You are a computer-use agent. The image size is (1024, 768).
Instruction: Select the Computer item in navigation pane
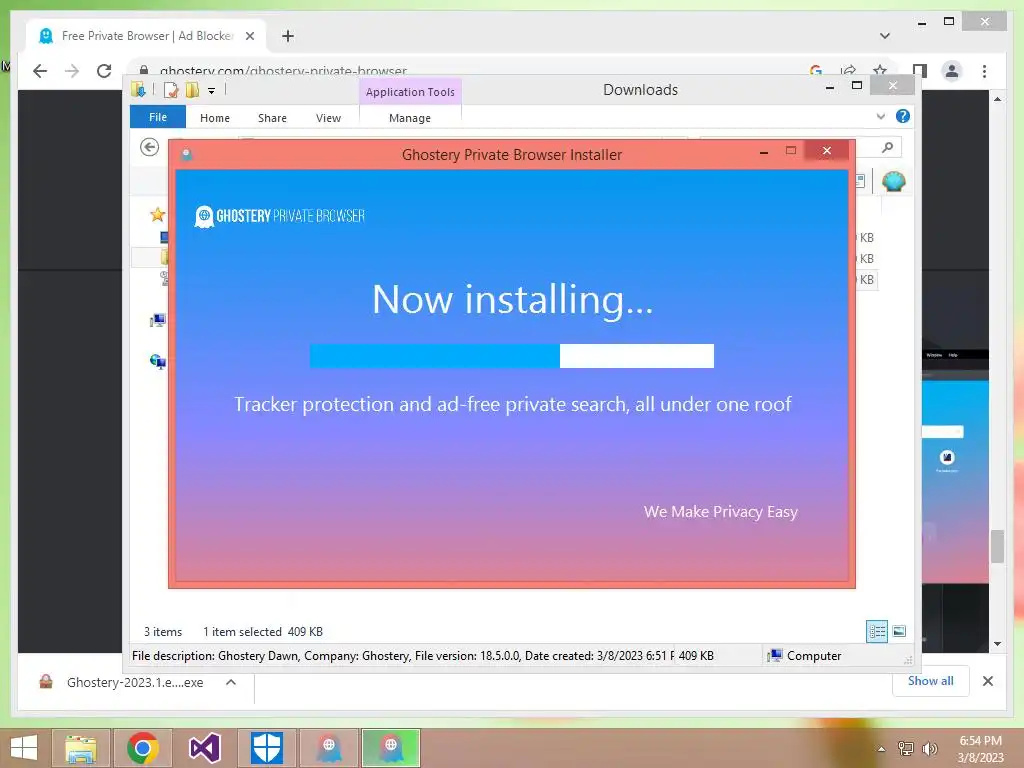[x=157, y=320]
